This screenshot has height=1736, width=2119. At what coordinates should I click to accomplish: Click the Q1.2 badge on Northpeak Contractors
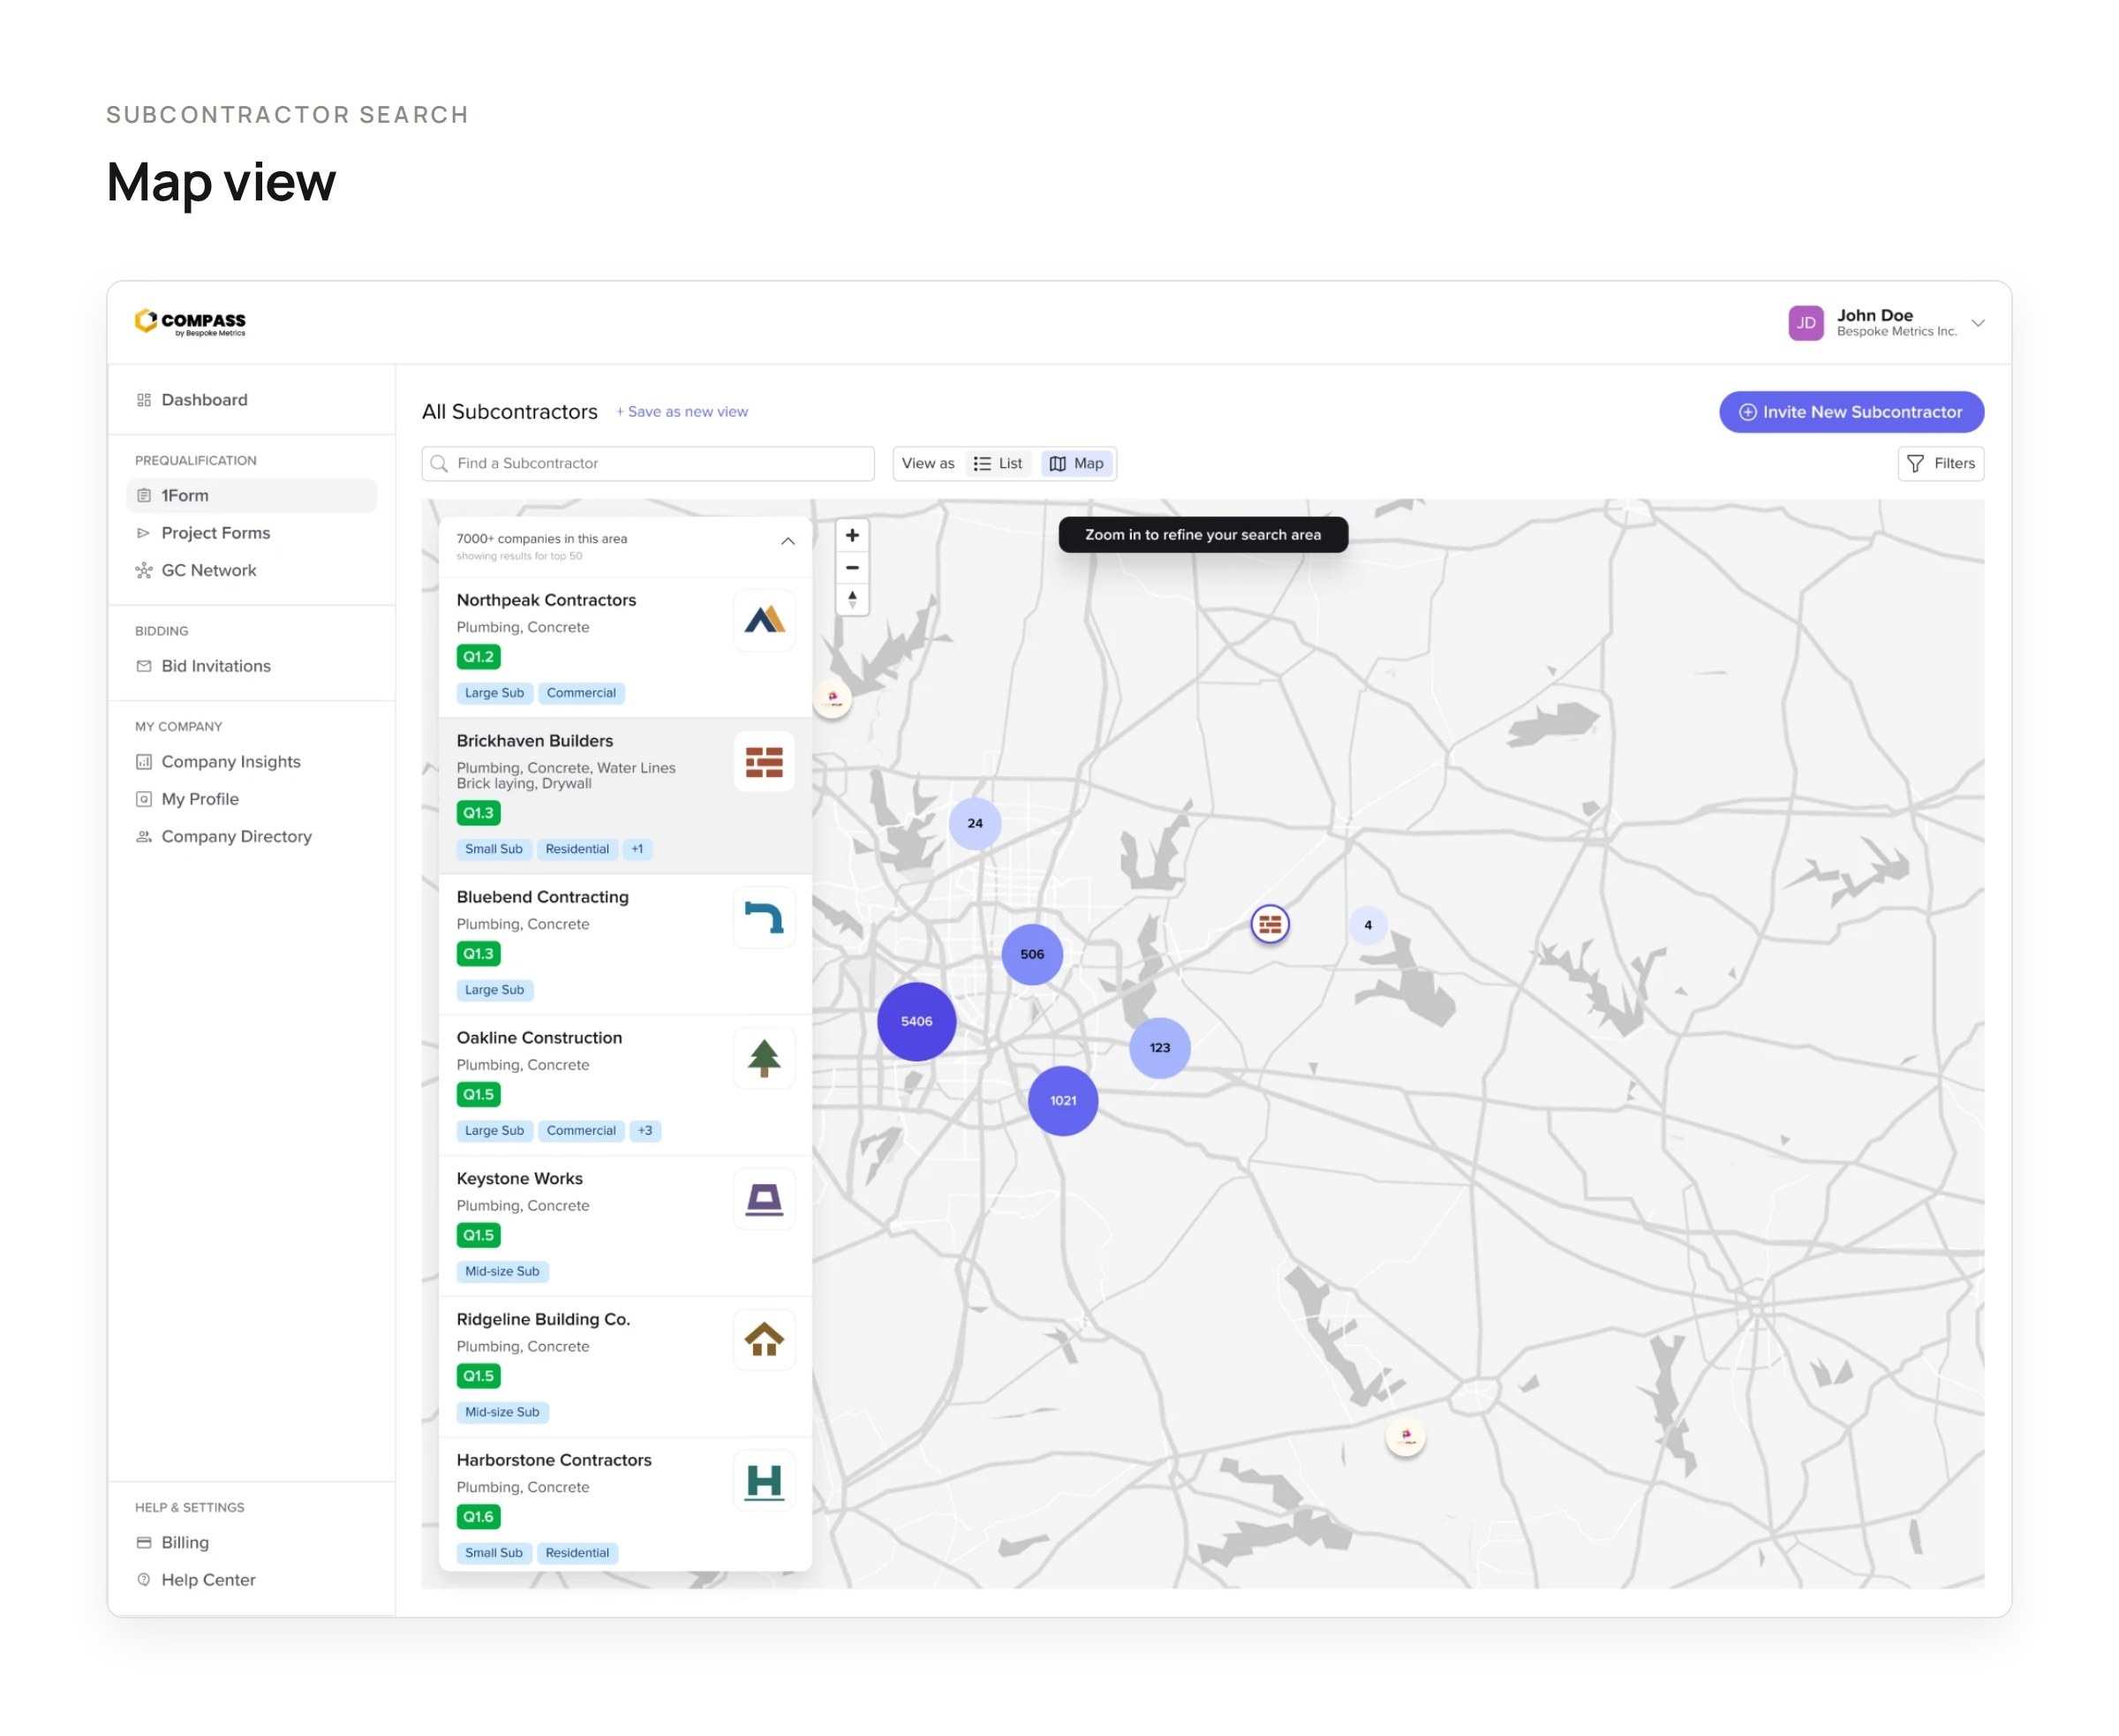(x=478, y=657)
